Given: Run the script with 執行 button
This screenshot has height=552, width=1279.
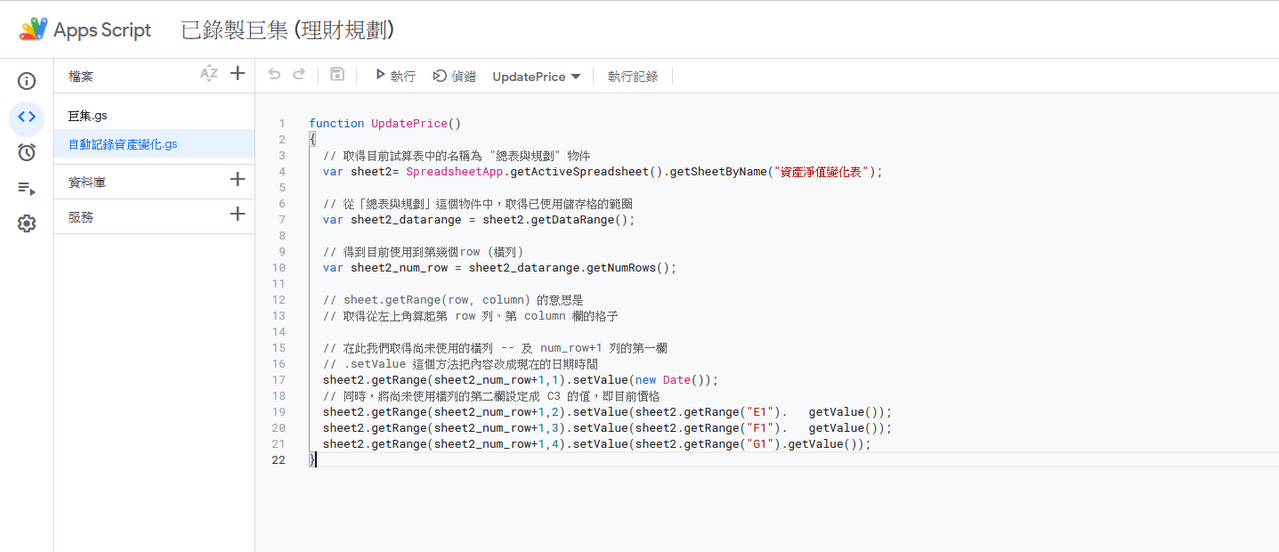Looking at the screenshot, I should [x=395, y=76].
